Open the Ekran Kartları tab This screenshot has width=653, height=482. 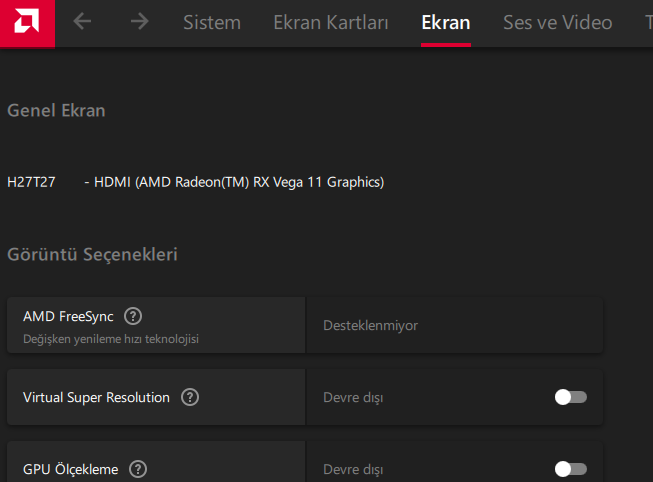[x=331, y=22]
